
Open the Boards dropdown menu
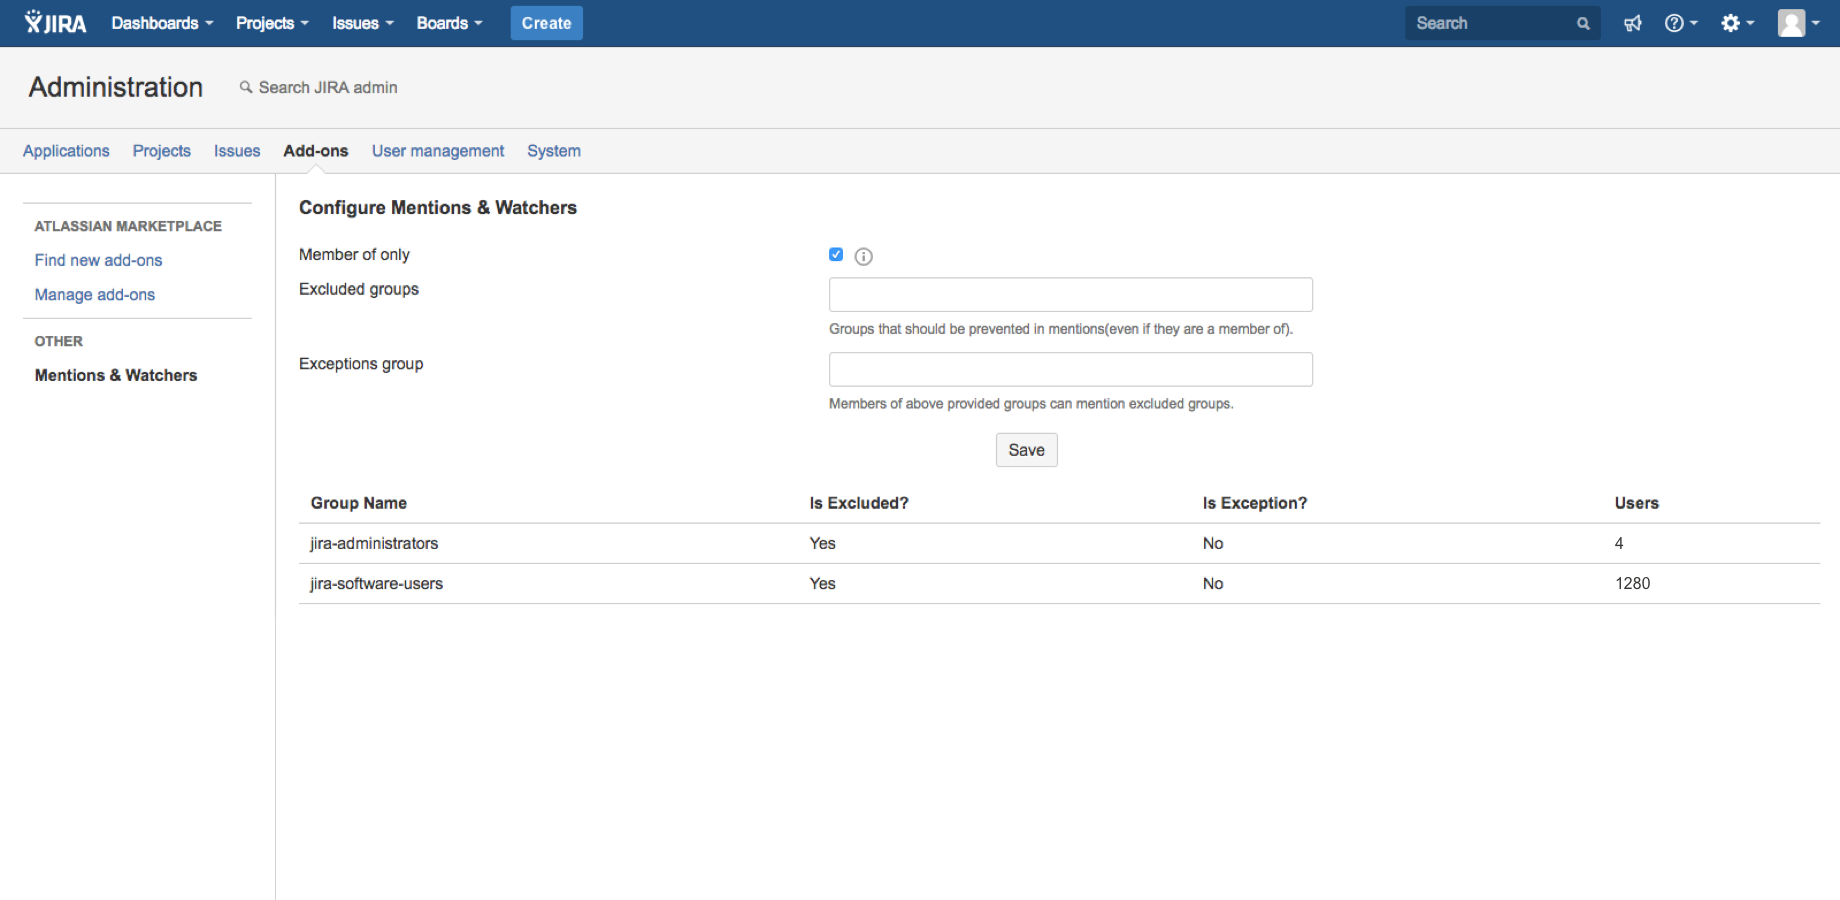(449, 23)
